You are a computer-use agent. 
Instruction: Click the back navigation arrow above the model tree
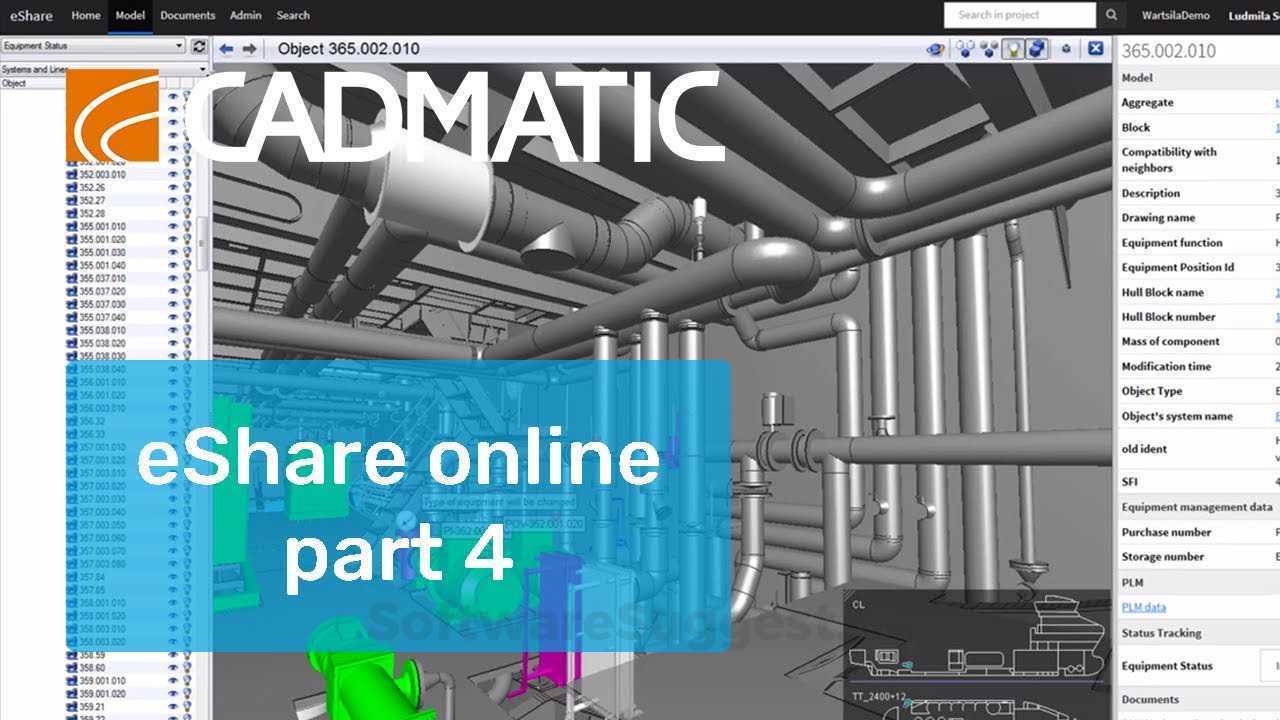coord(225,47)
